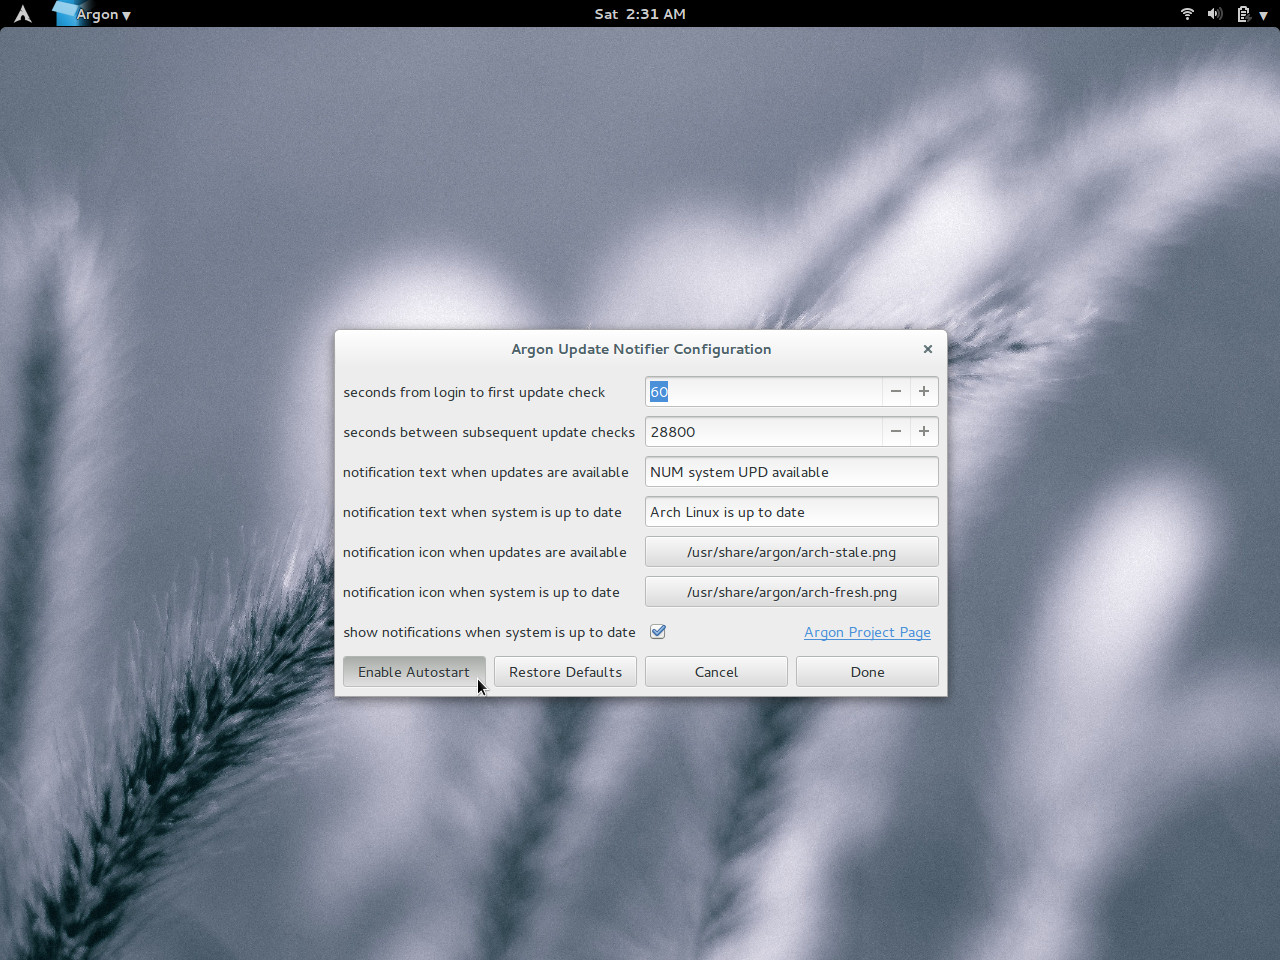
Task: Focus the field showing 28800
Action: click(764, 432)
